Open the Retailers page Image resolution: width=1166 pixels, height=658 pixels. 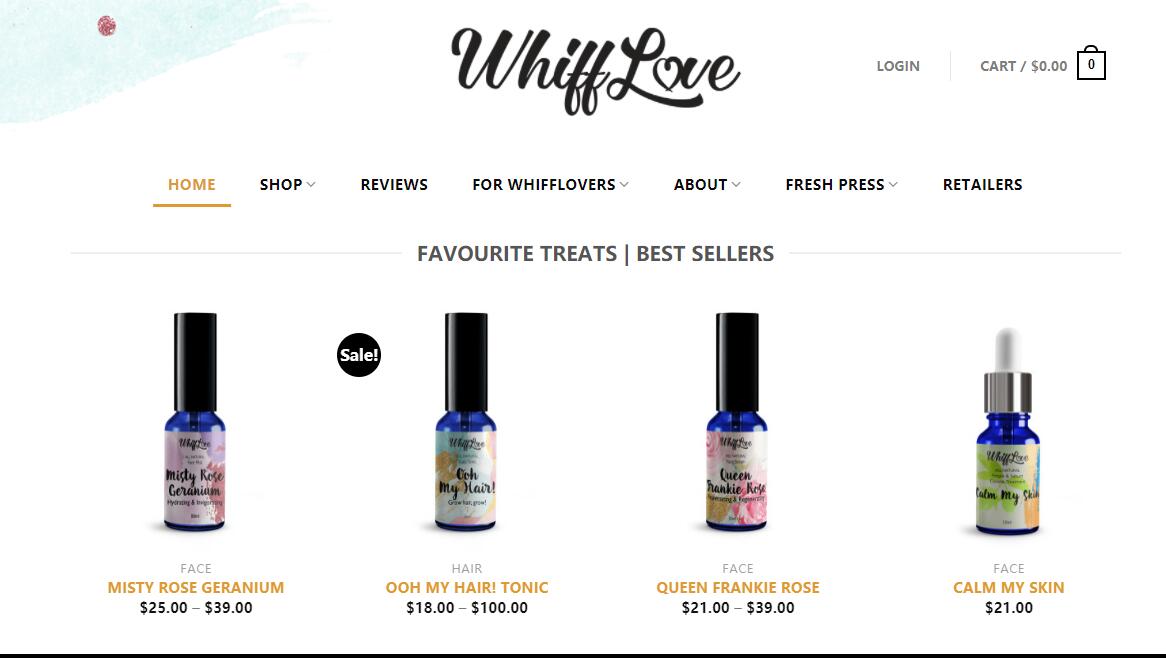click(982, 184)
